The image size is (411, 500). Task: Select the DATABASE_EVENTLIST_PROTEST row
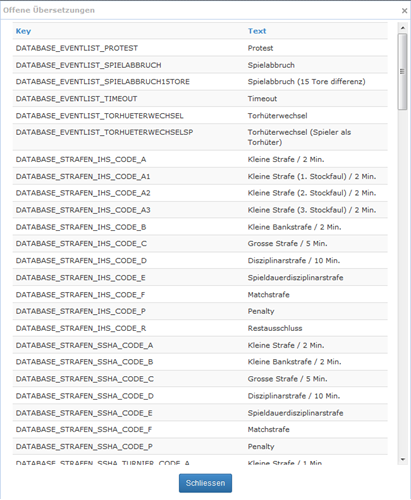pyautogui.click(x=200, y=48)
